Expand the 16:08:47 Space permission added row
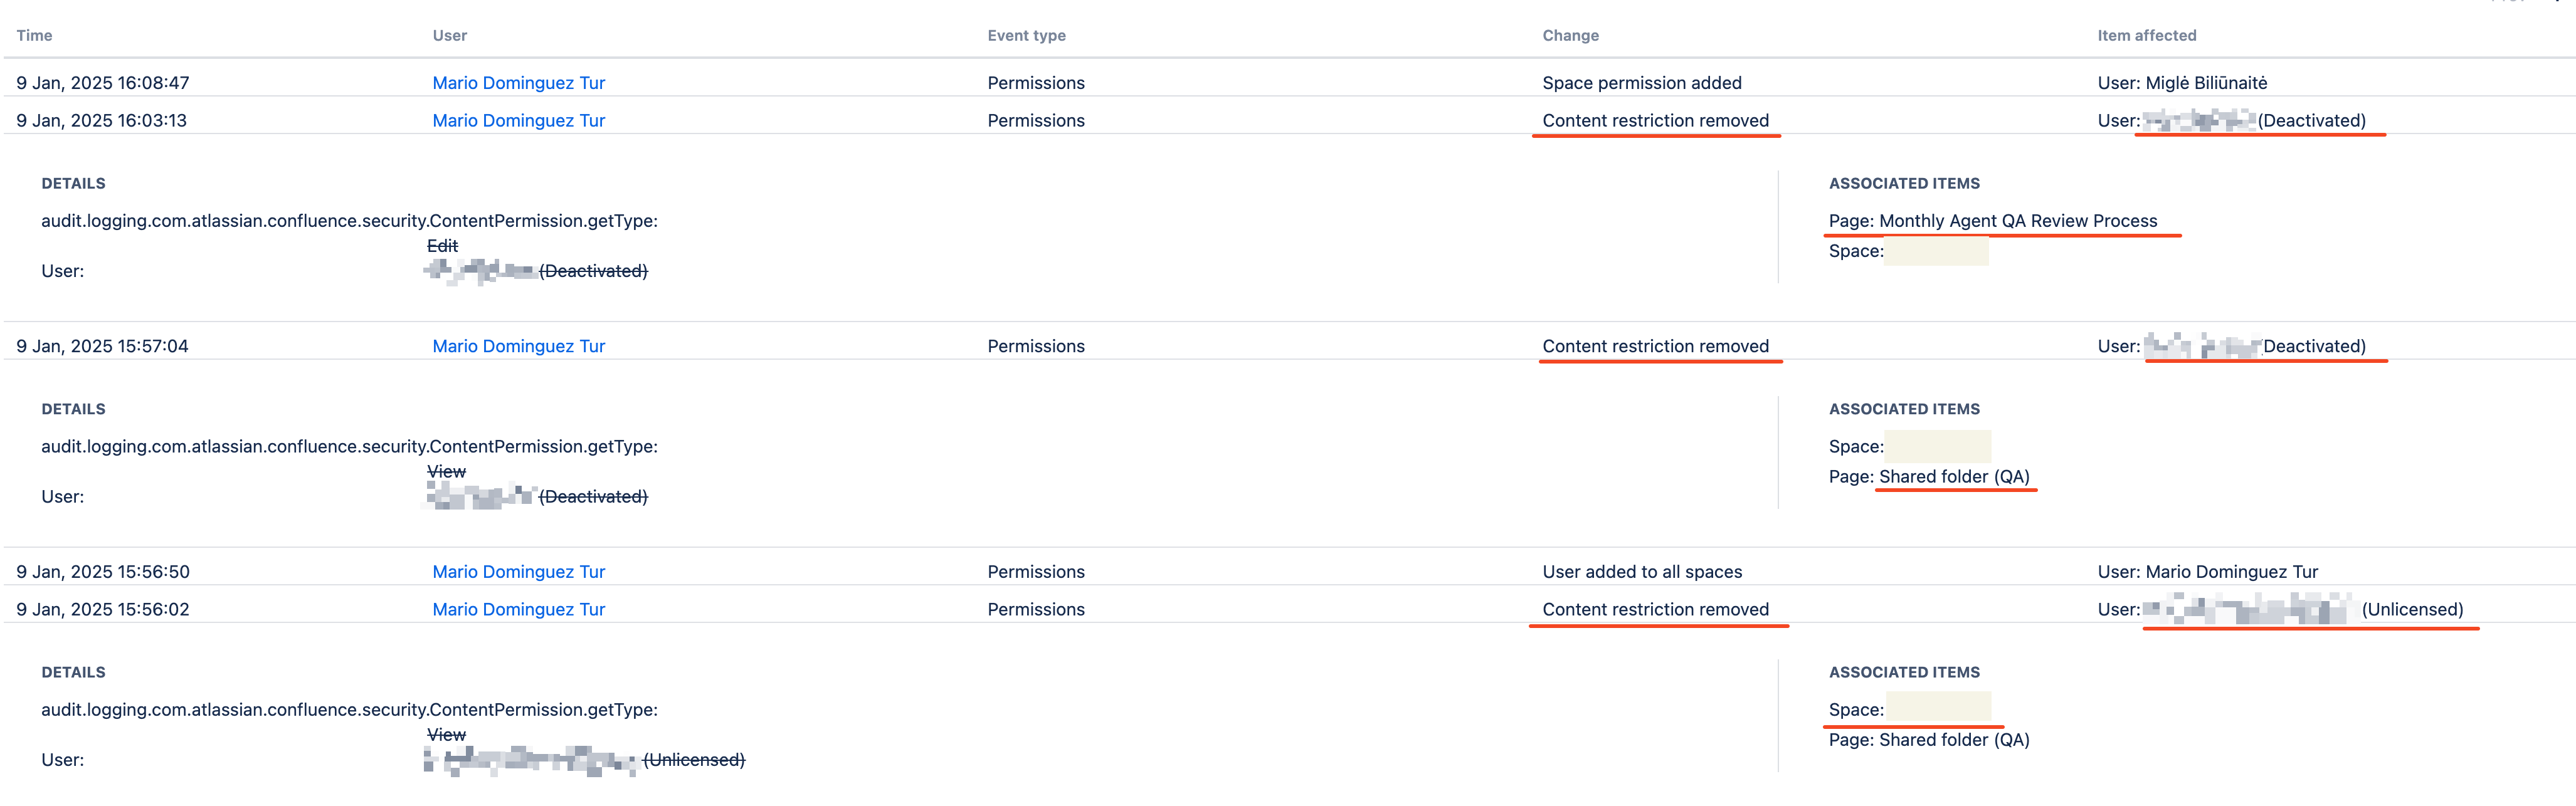This screenshot has height=806, width=2576. 1288,83
